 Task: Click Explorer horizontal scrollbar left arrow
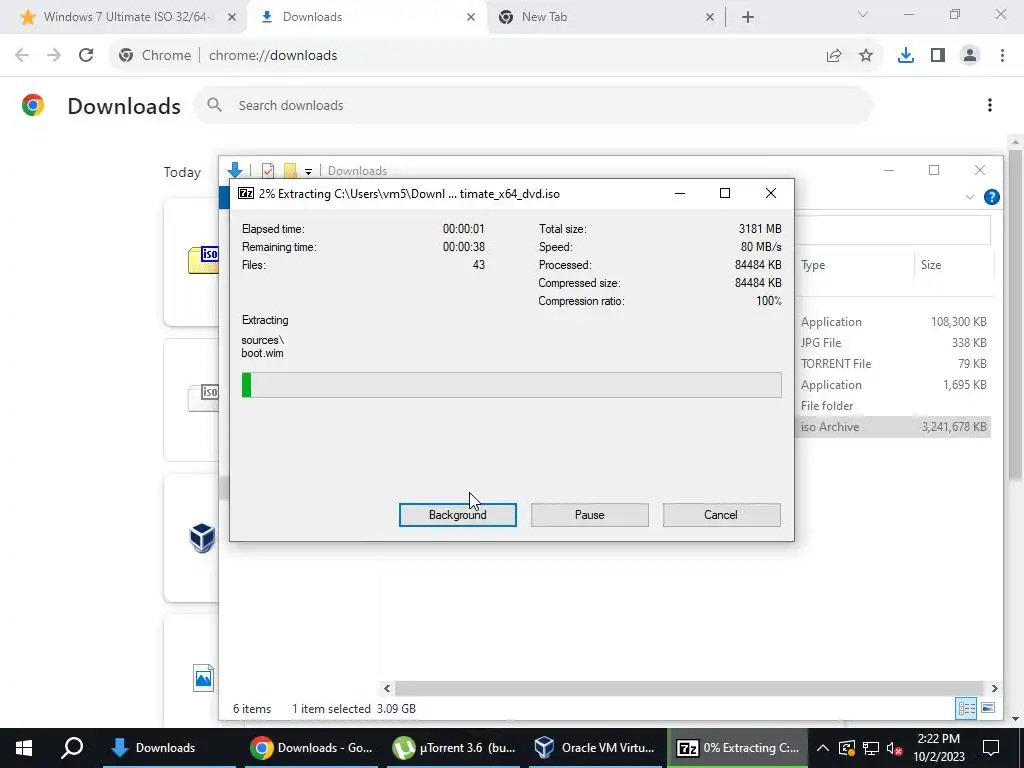[x=387, y=688]
